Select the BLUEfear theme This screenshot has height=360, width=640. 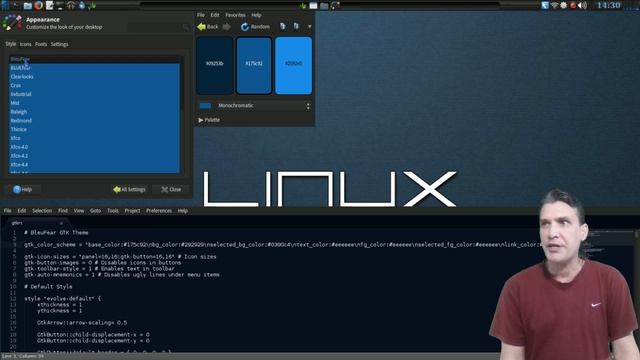(x=94, y=68)
